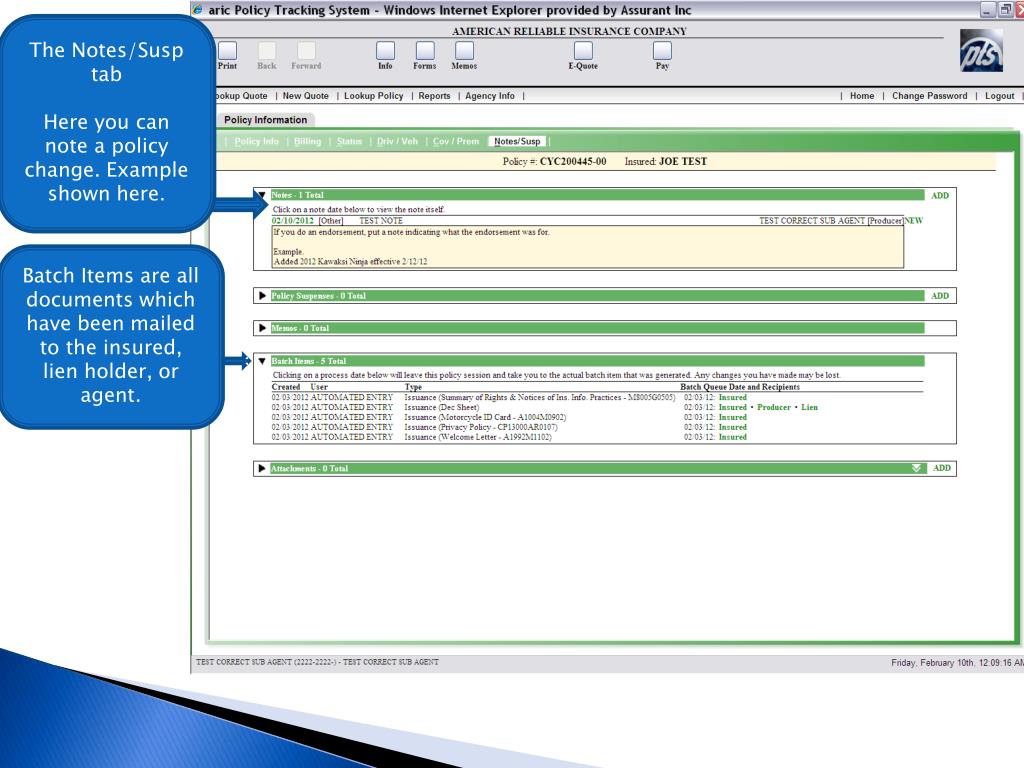
Task: Click the Producer recipient link
Action: tap(774, 408)
